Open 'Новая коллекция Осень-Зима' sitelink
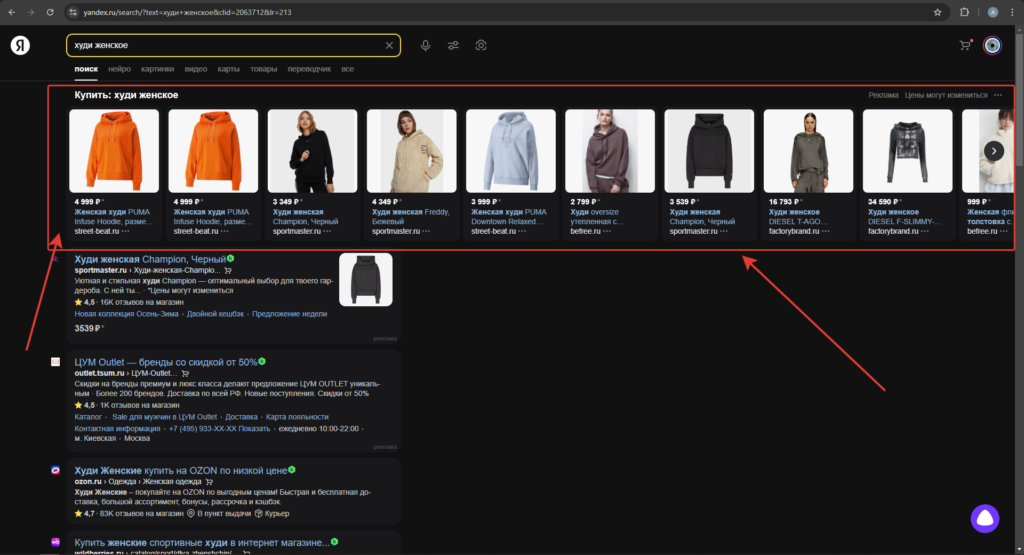The height and width of the screenshot is (555, 1024). pos(126,314)
